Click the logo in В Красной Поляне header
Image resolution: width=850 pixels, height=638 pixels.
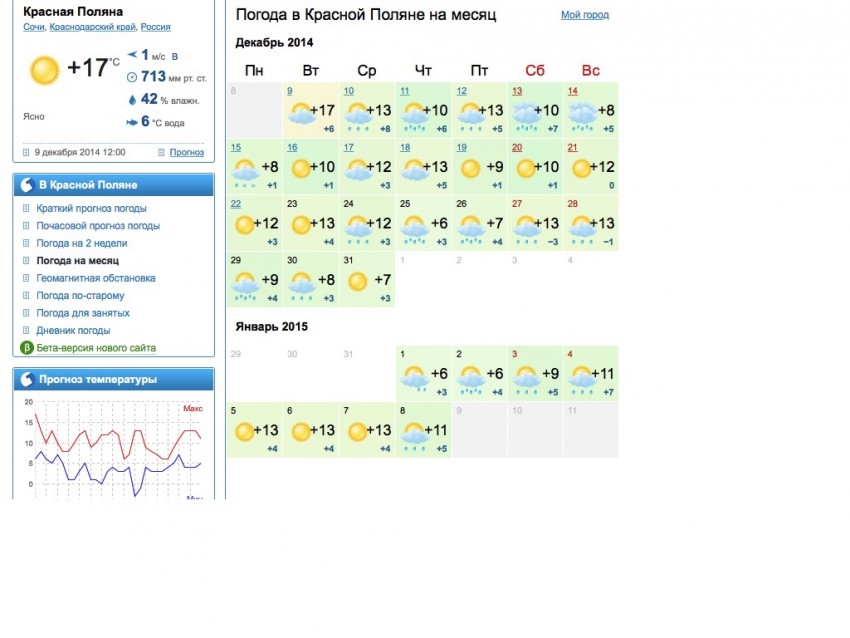27,185
